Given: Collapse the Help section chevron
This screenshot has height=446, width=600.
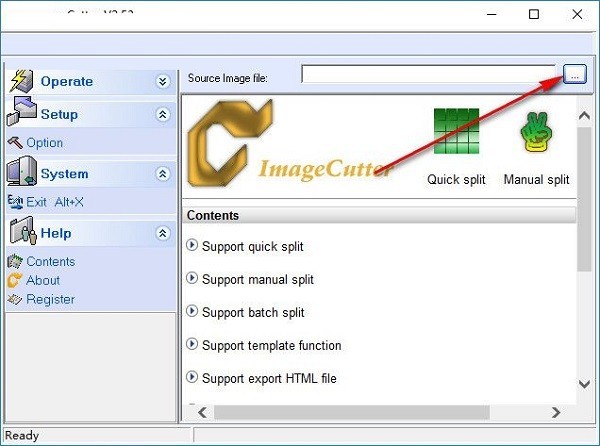Looking at the screenshot, I should coord(163,233).
